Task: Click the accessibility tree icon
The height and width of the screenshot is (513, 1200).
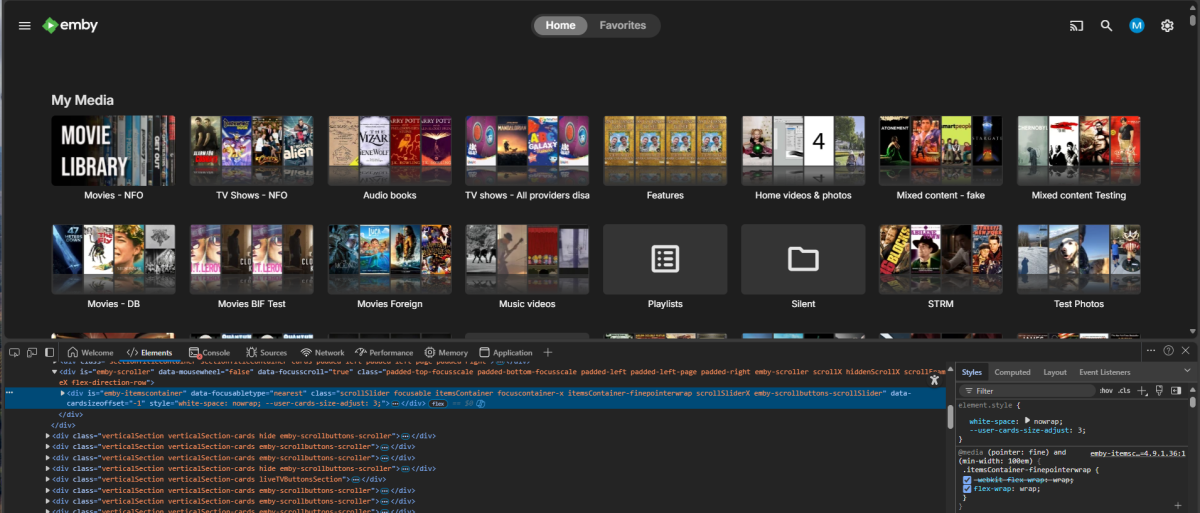Action: point(934,380)
